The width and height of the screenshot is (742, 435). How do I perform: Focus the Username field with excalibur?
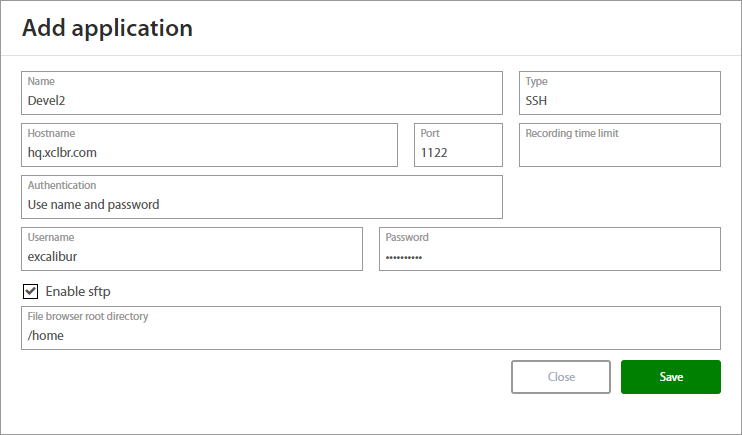click(x=191, y=256)
